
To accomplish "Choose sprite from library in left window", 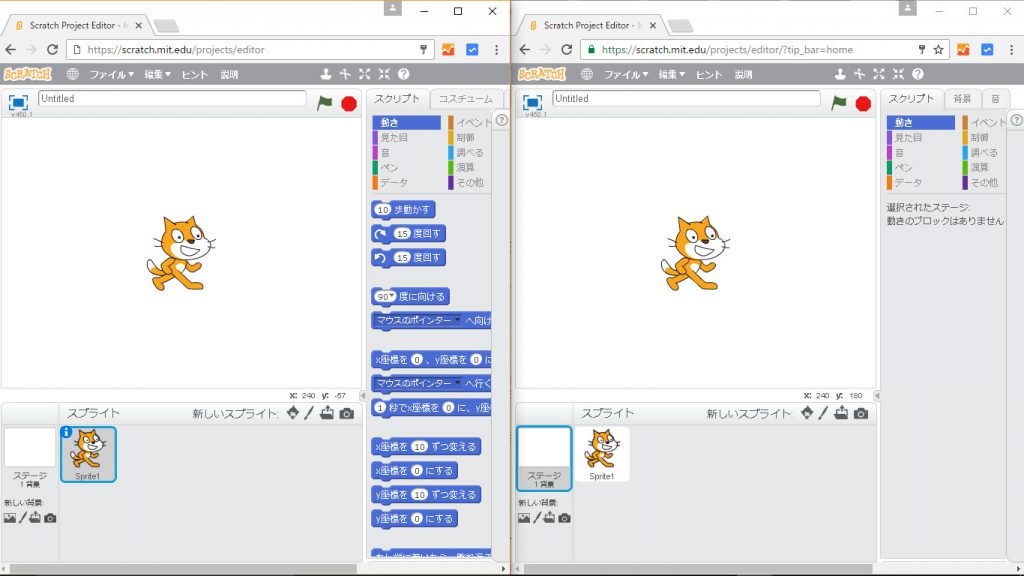I will pyautogui.click(x=293, y=413).
